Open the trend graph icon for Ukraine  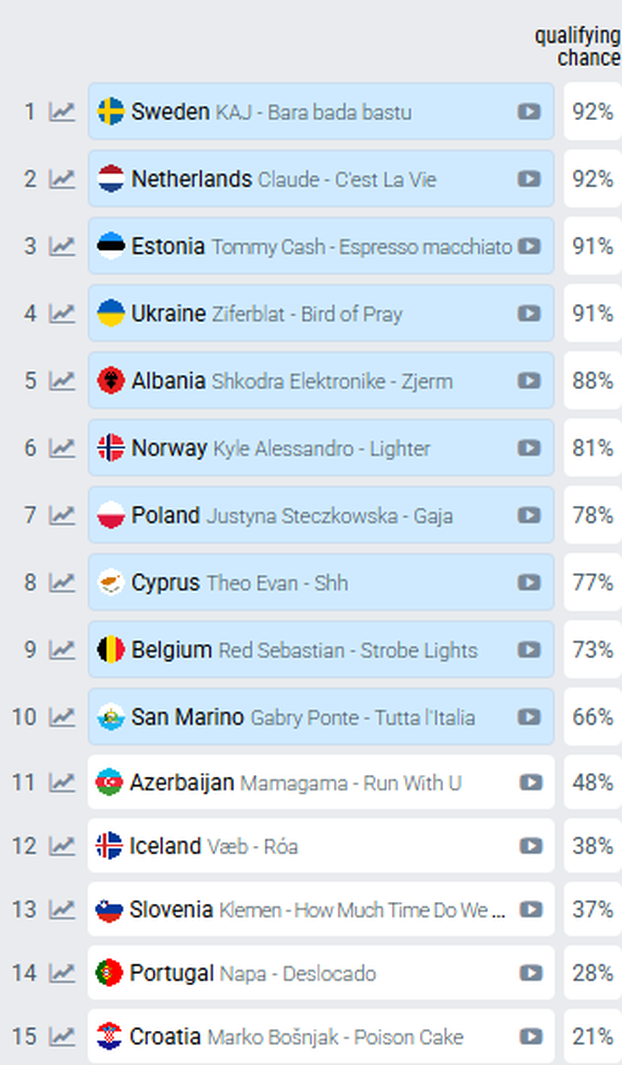tap(61, 313)
